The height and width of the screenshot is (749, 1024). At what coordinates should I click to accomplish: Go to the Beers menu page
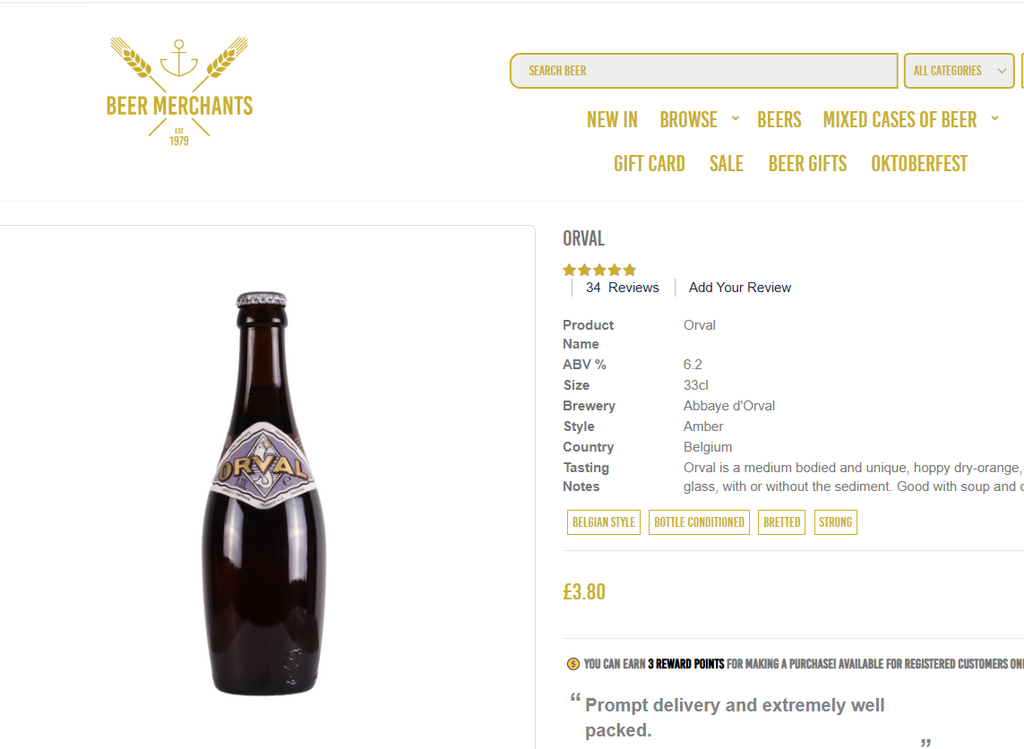[x=779, y=120]
